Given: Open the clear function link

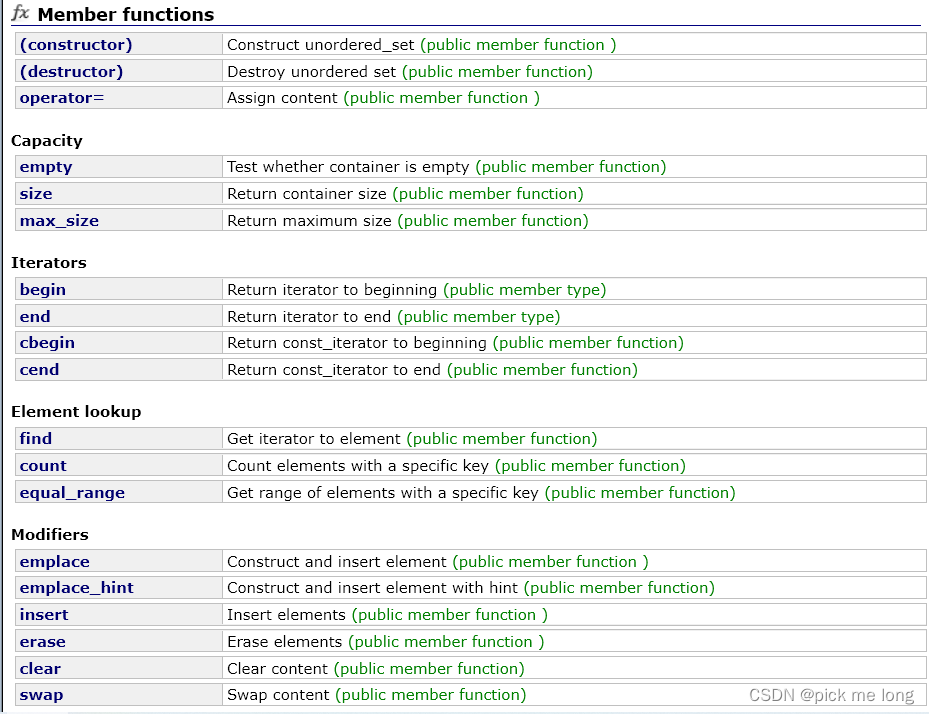Looking at the screenshot, I should 40,669.
